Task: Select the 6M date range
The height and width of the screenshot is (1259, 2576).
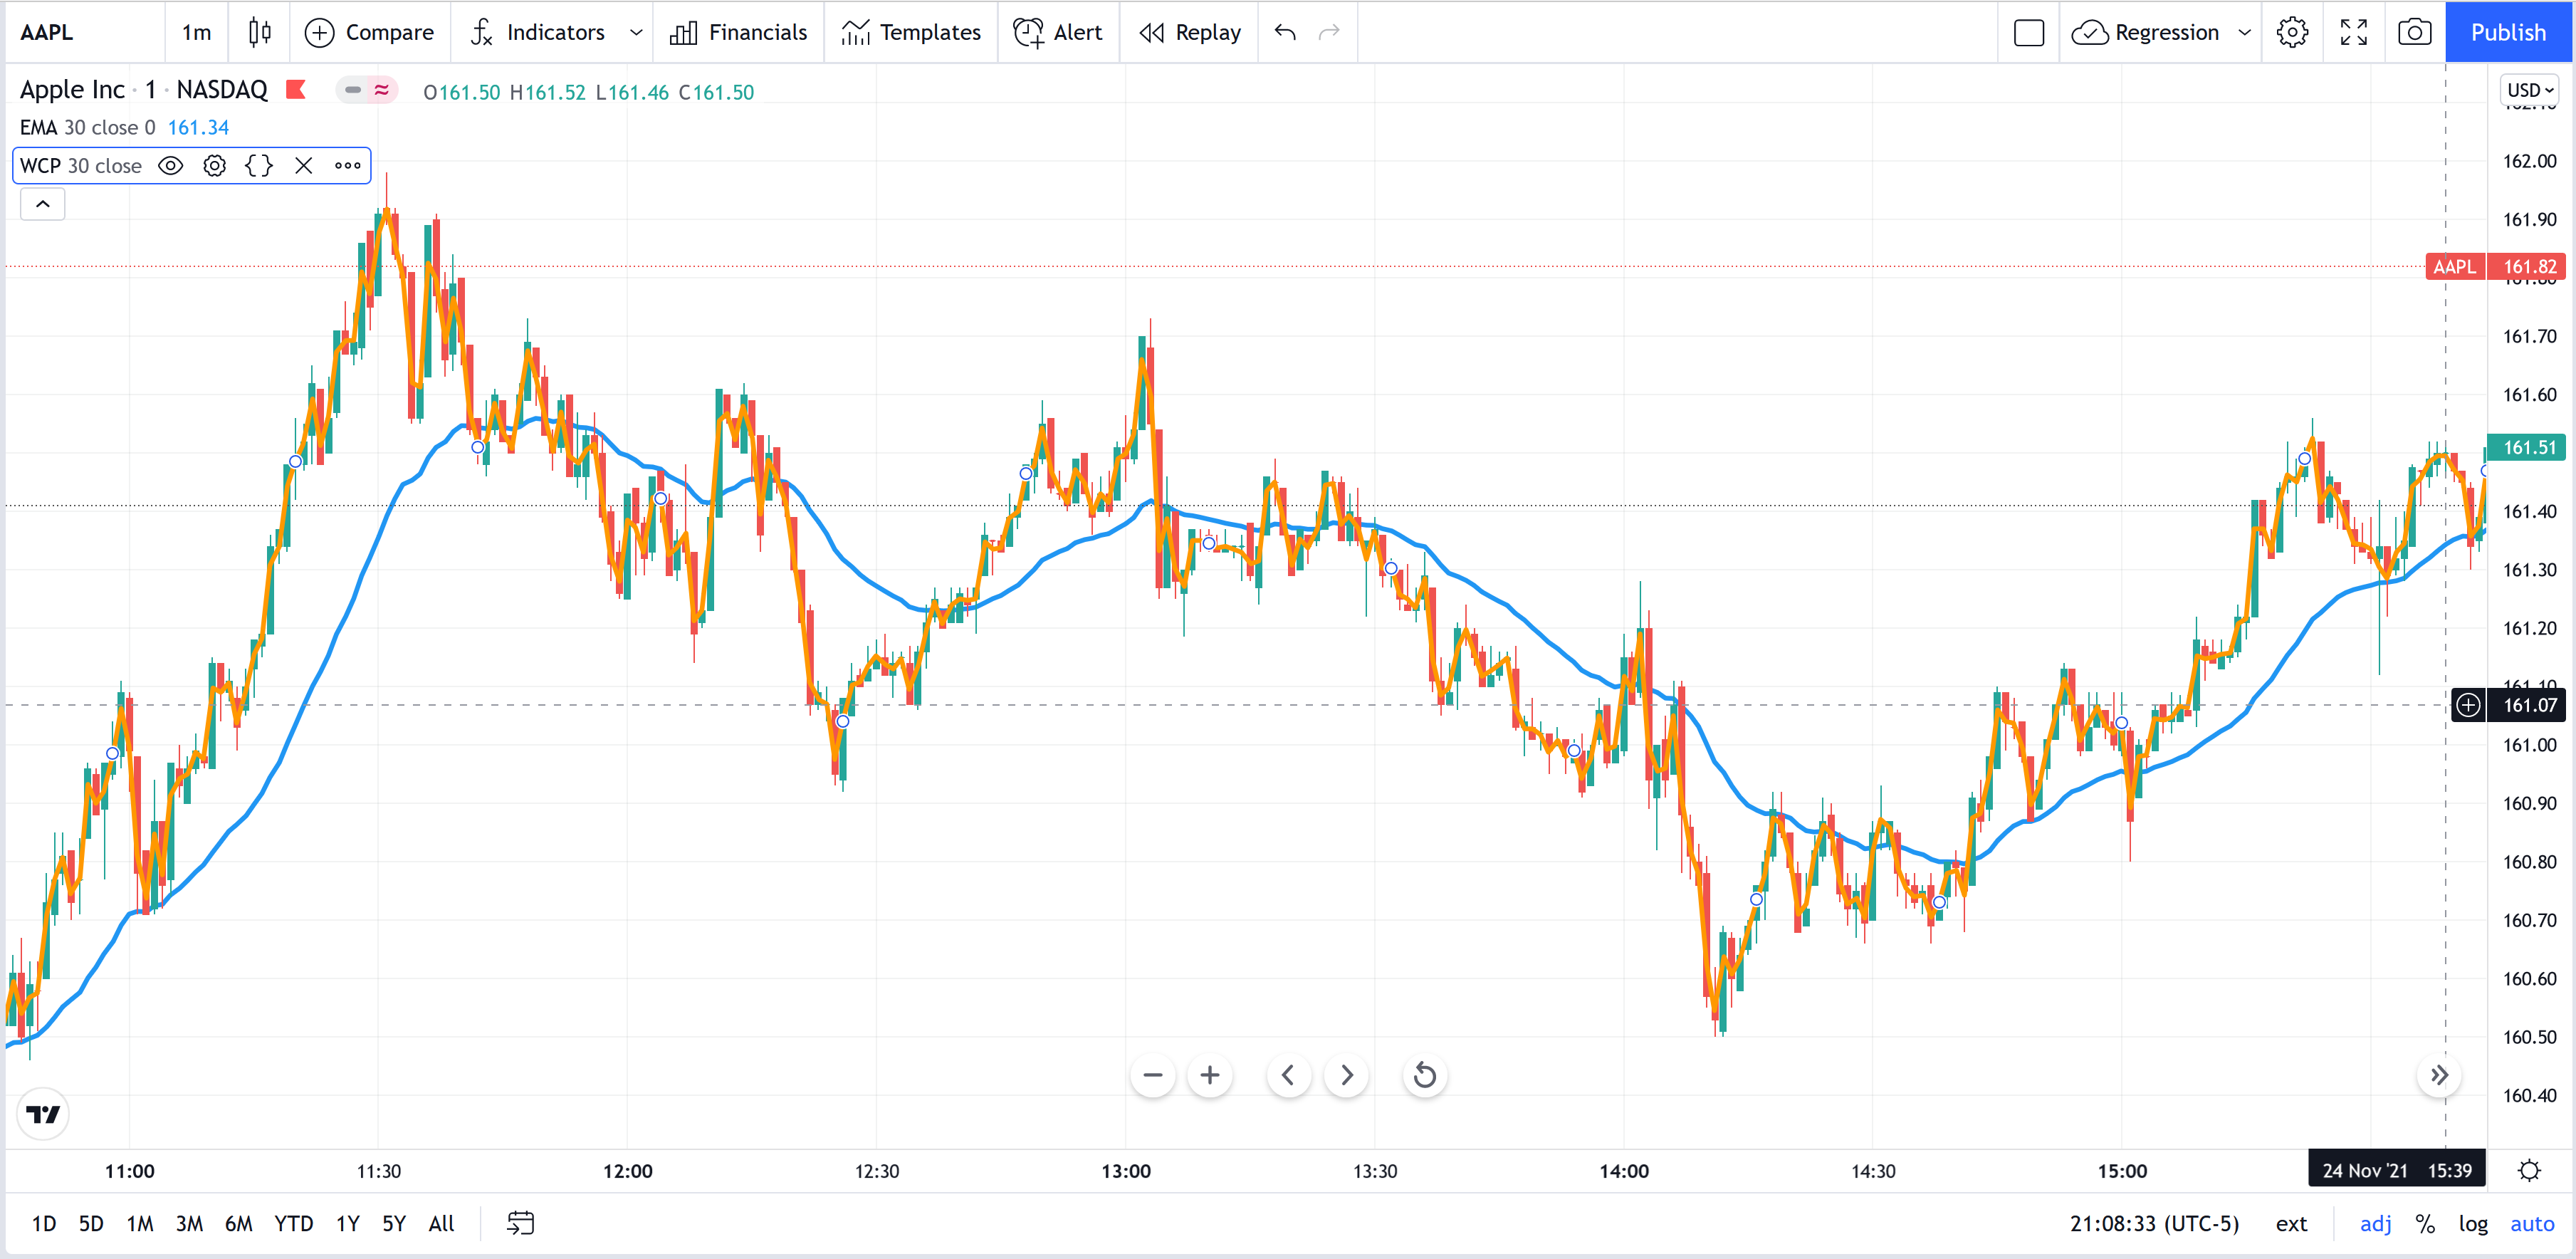Action: click(x=239, y=1224)
